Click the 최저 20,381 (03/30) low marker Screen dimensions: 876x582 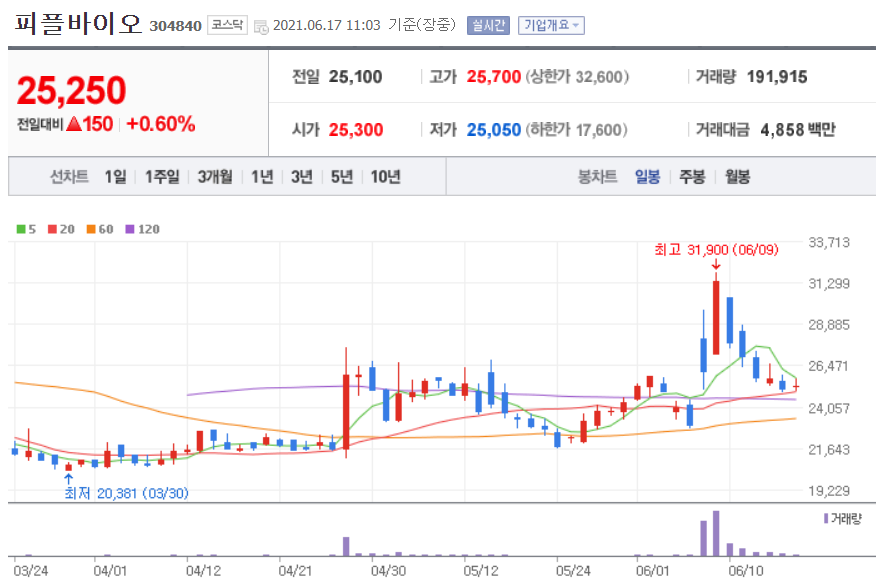[126, 493]
